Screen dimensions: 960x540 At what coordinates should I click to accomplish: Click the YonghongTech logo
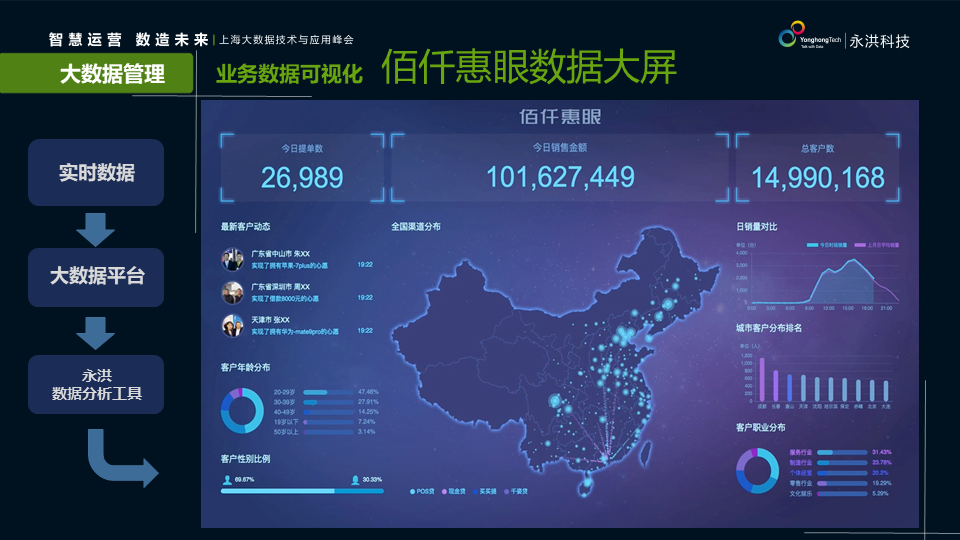[x=809, y=36]
